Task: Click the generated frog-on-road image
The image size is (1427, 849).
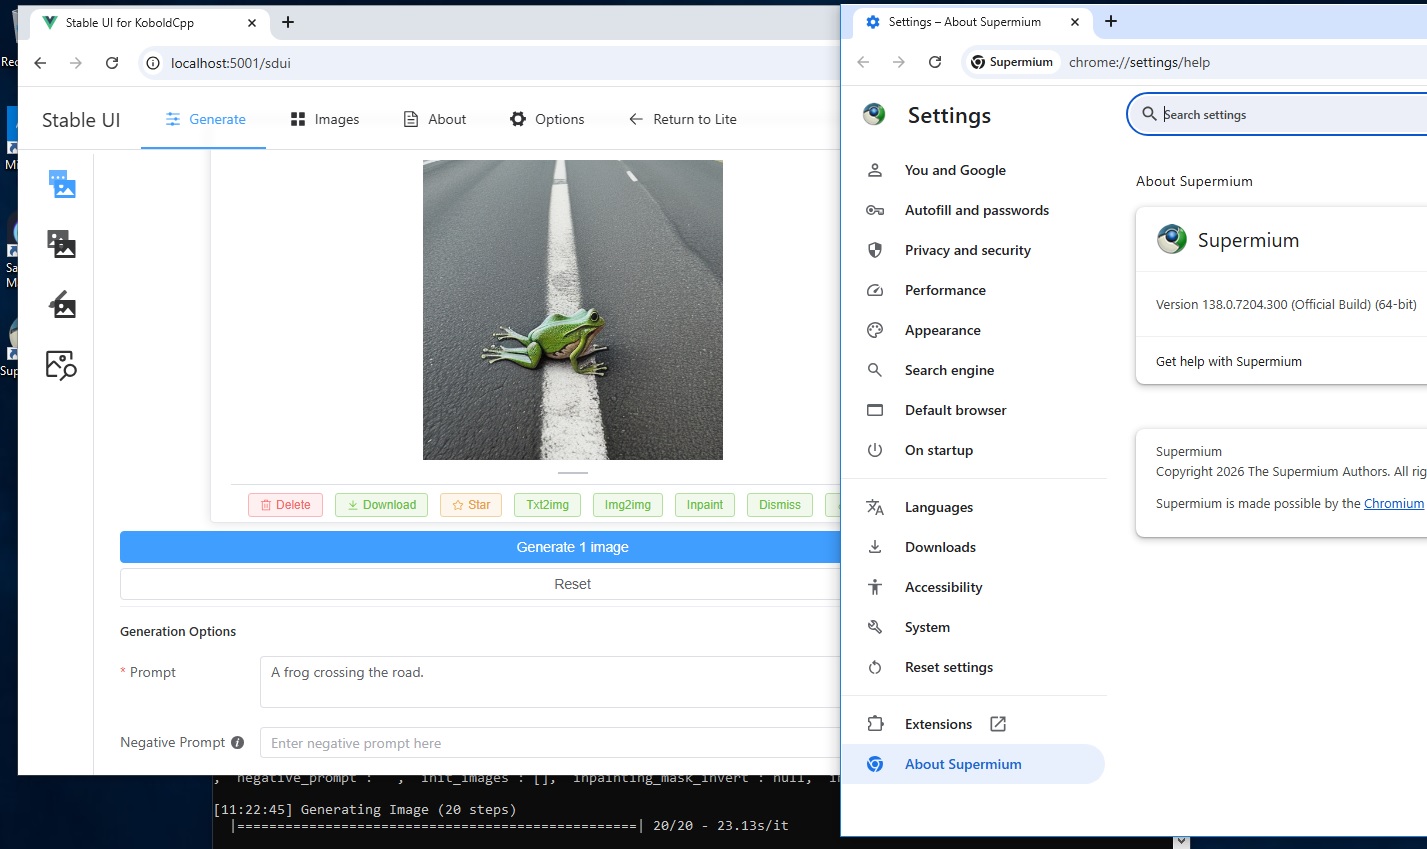Action: click(x=573, y=310)
